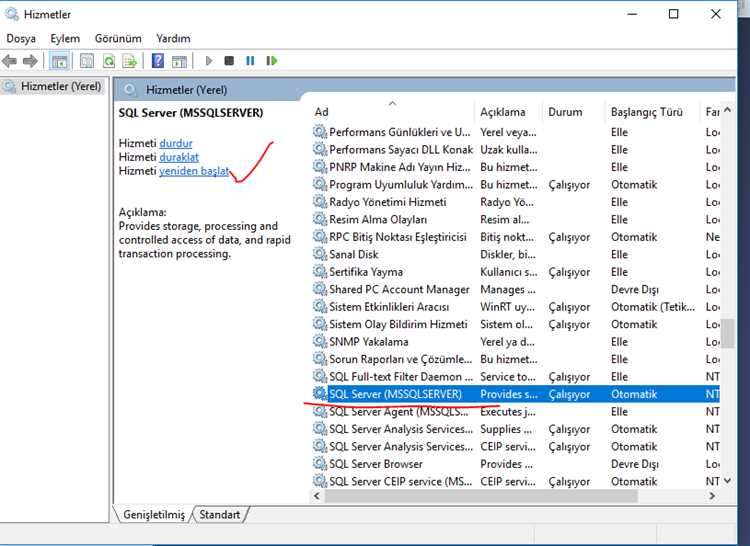Click the Restart Service icon
The width and height of the screenshot is (750, 546).
[x=272, y=61]
